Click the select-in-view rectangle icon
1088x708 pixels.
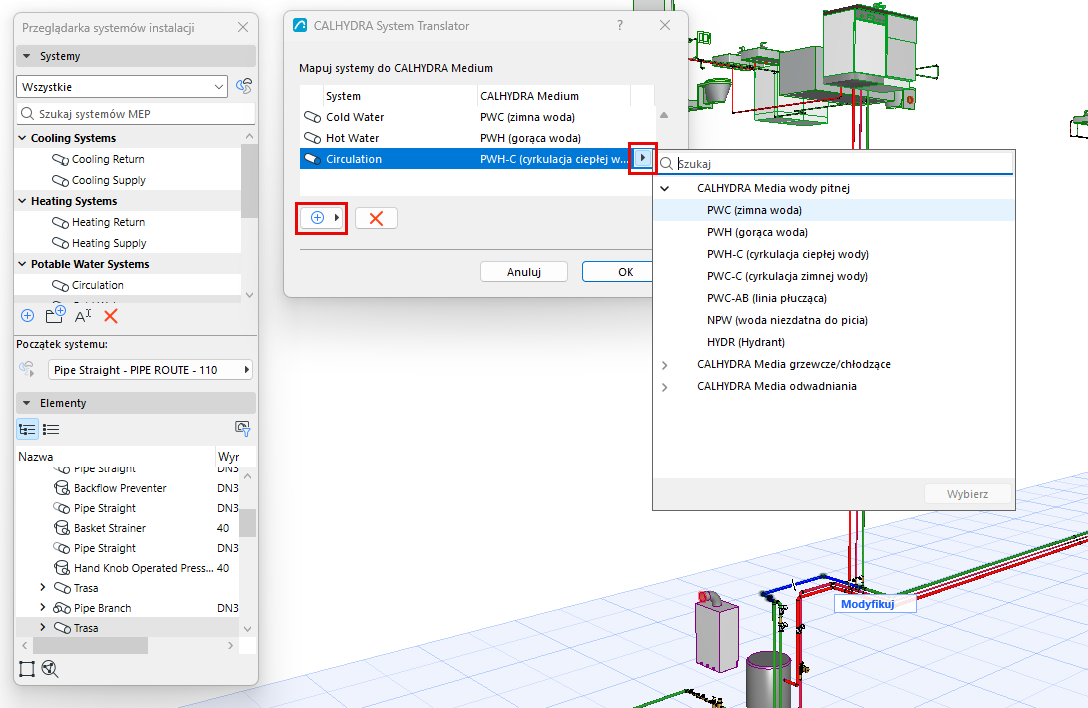[x=26, y=668]
